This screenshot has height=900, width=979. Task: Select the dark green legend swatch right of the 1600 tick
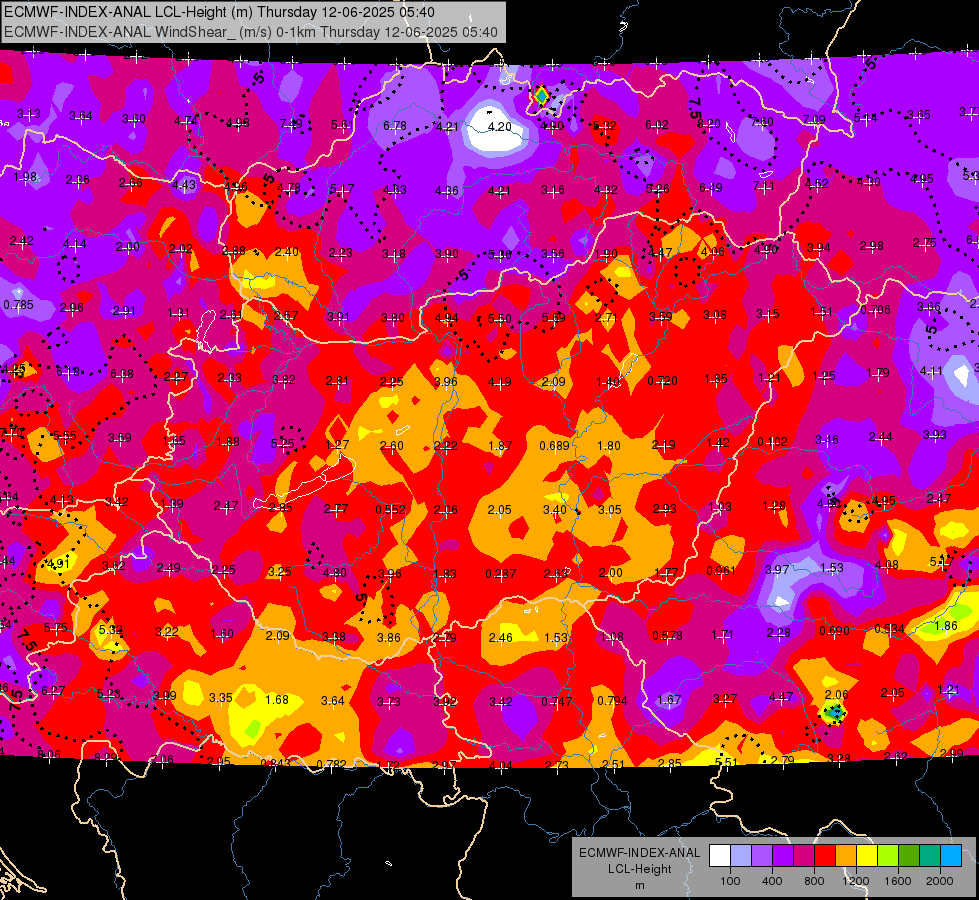pos(909,855)
